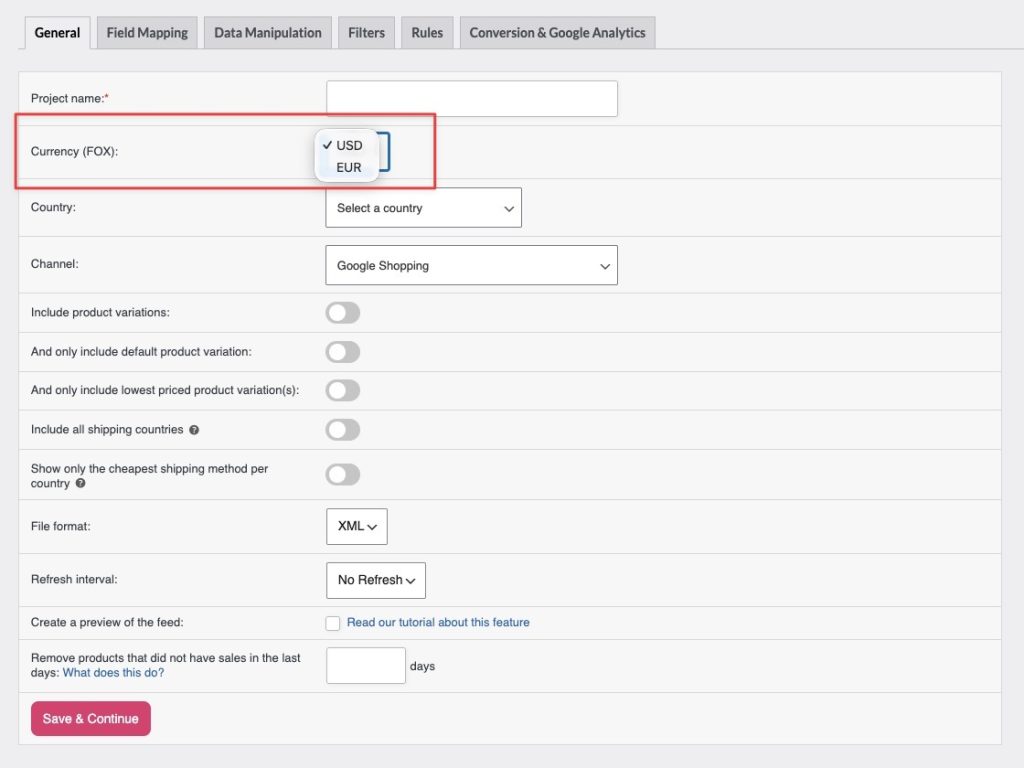This screenshot has height=768, width=1024.
Task: Click the What does this do? link
Action: 114,673
